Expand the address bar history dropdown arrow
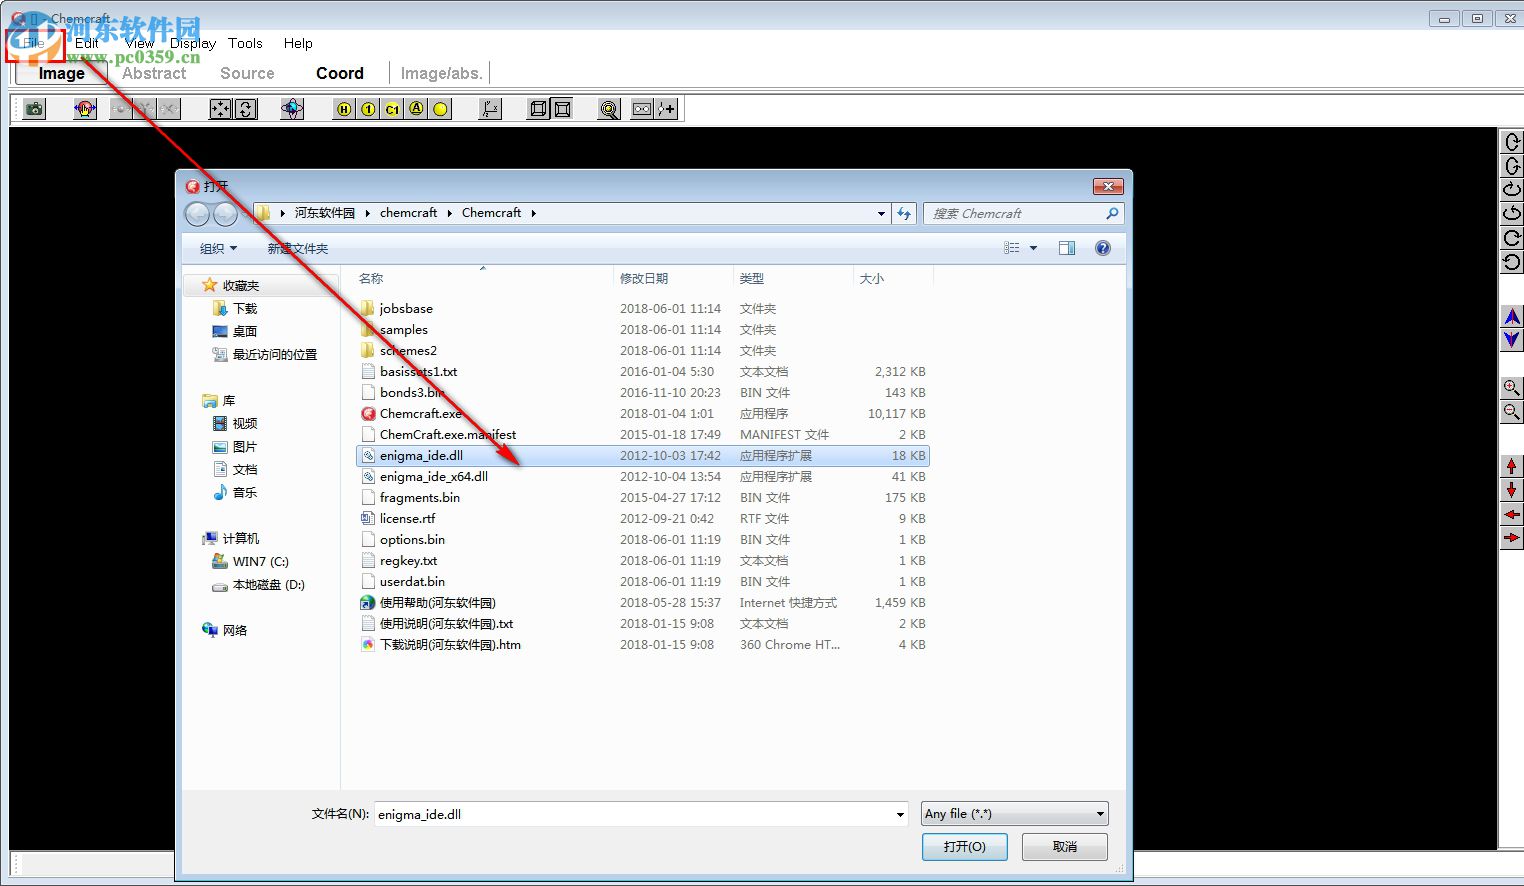 (x=881, y=213)
